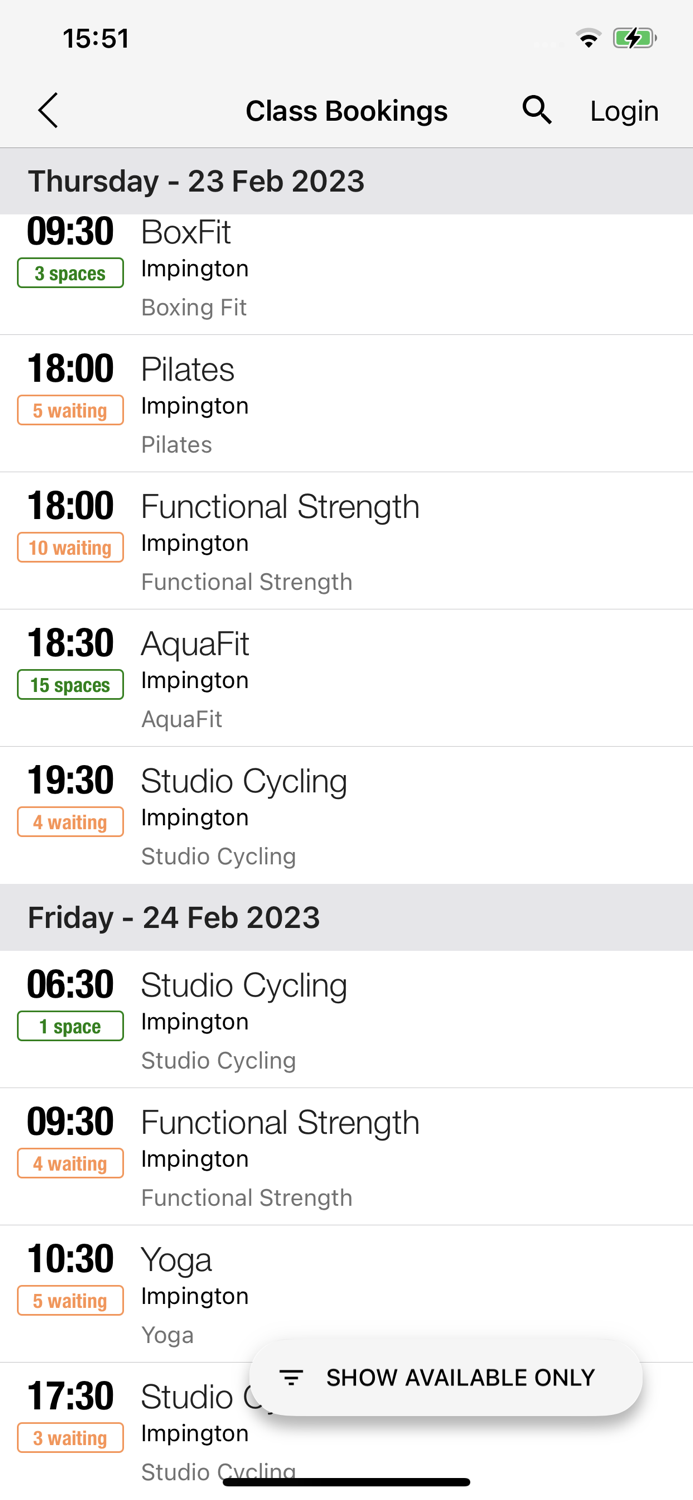Open the search icon in the header
The height and width of the screenshot is (1500, 693).
(537, 110)
